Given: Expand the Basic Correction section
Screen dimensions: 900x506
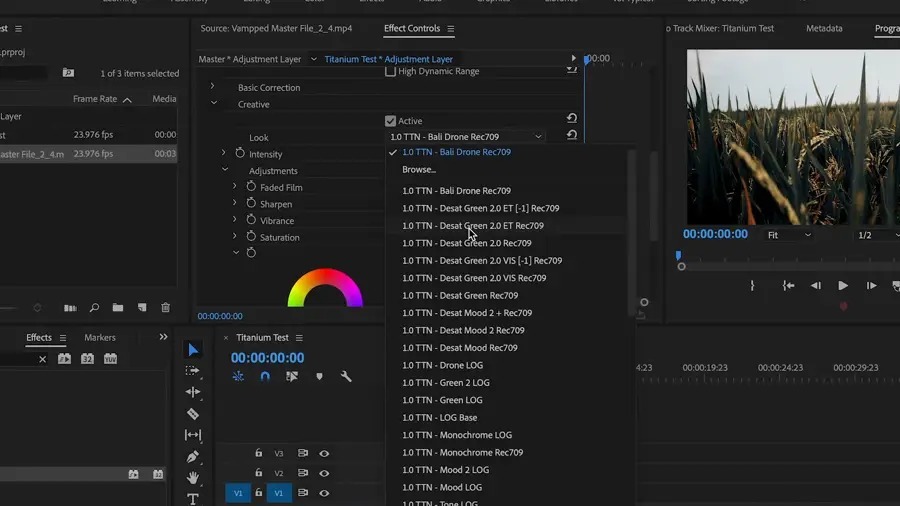Looking at the screenshot, I should coord(212,87).
